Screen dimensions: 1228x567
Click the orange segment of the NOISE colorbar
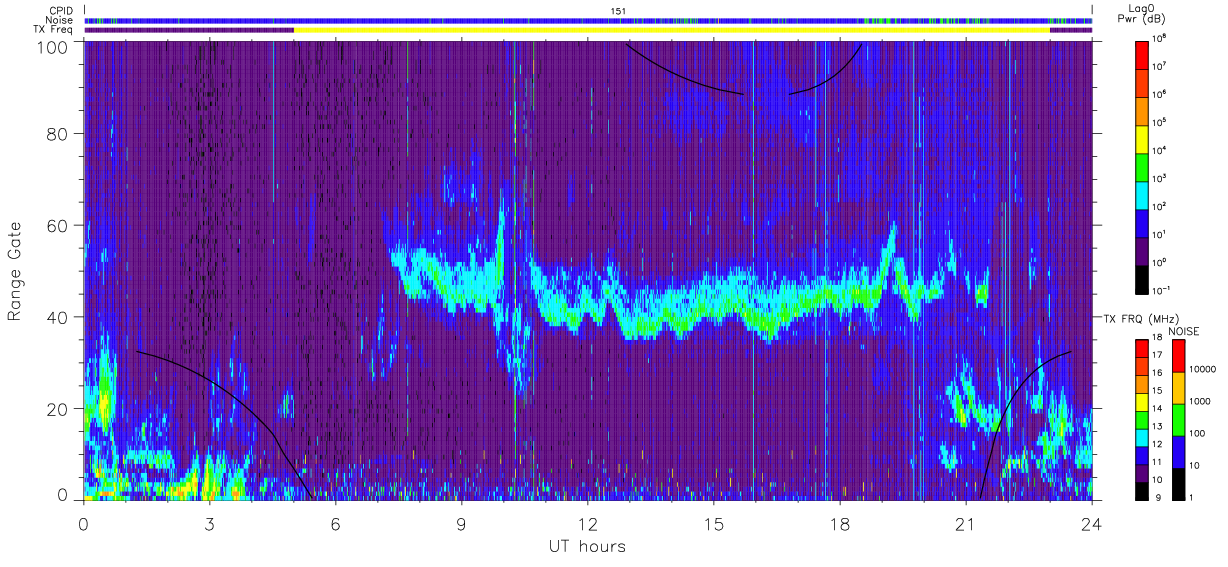pyautogui.click(x=1178, y=387)
